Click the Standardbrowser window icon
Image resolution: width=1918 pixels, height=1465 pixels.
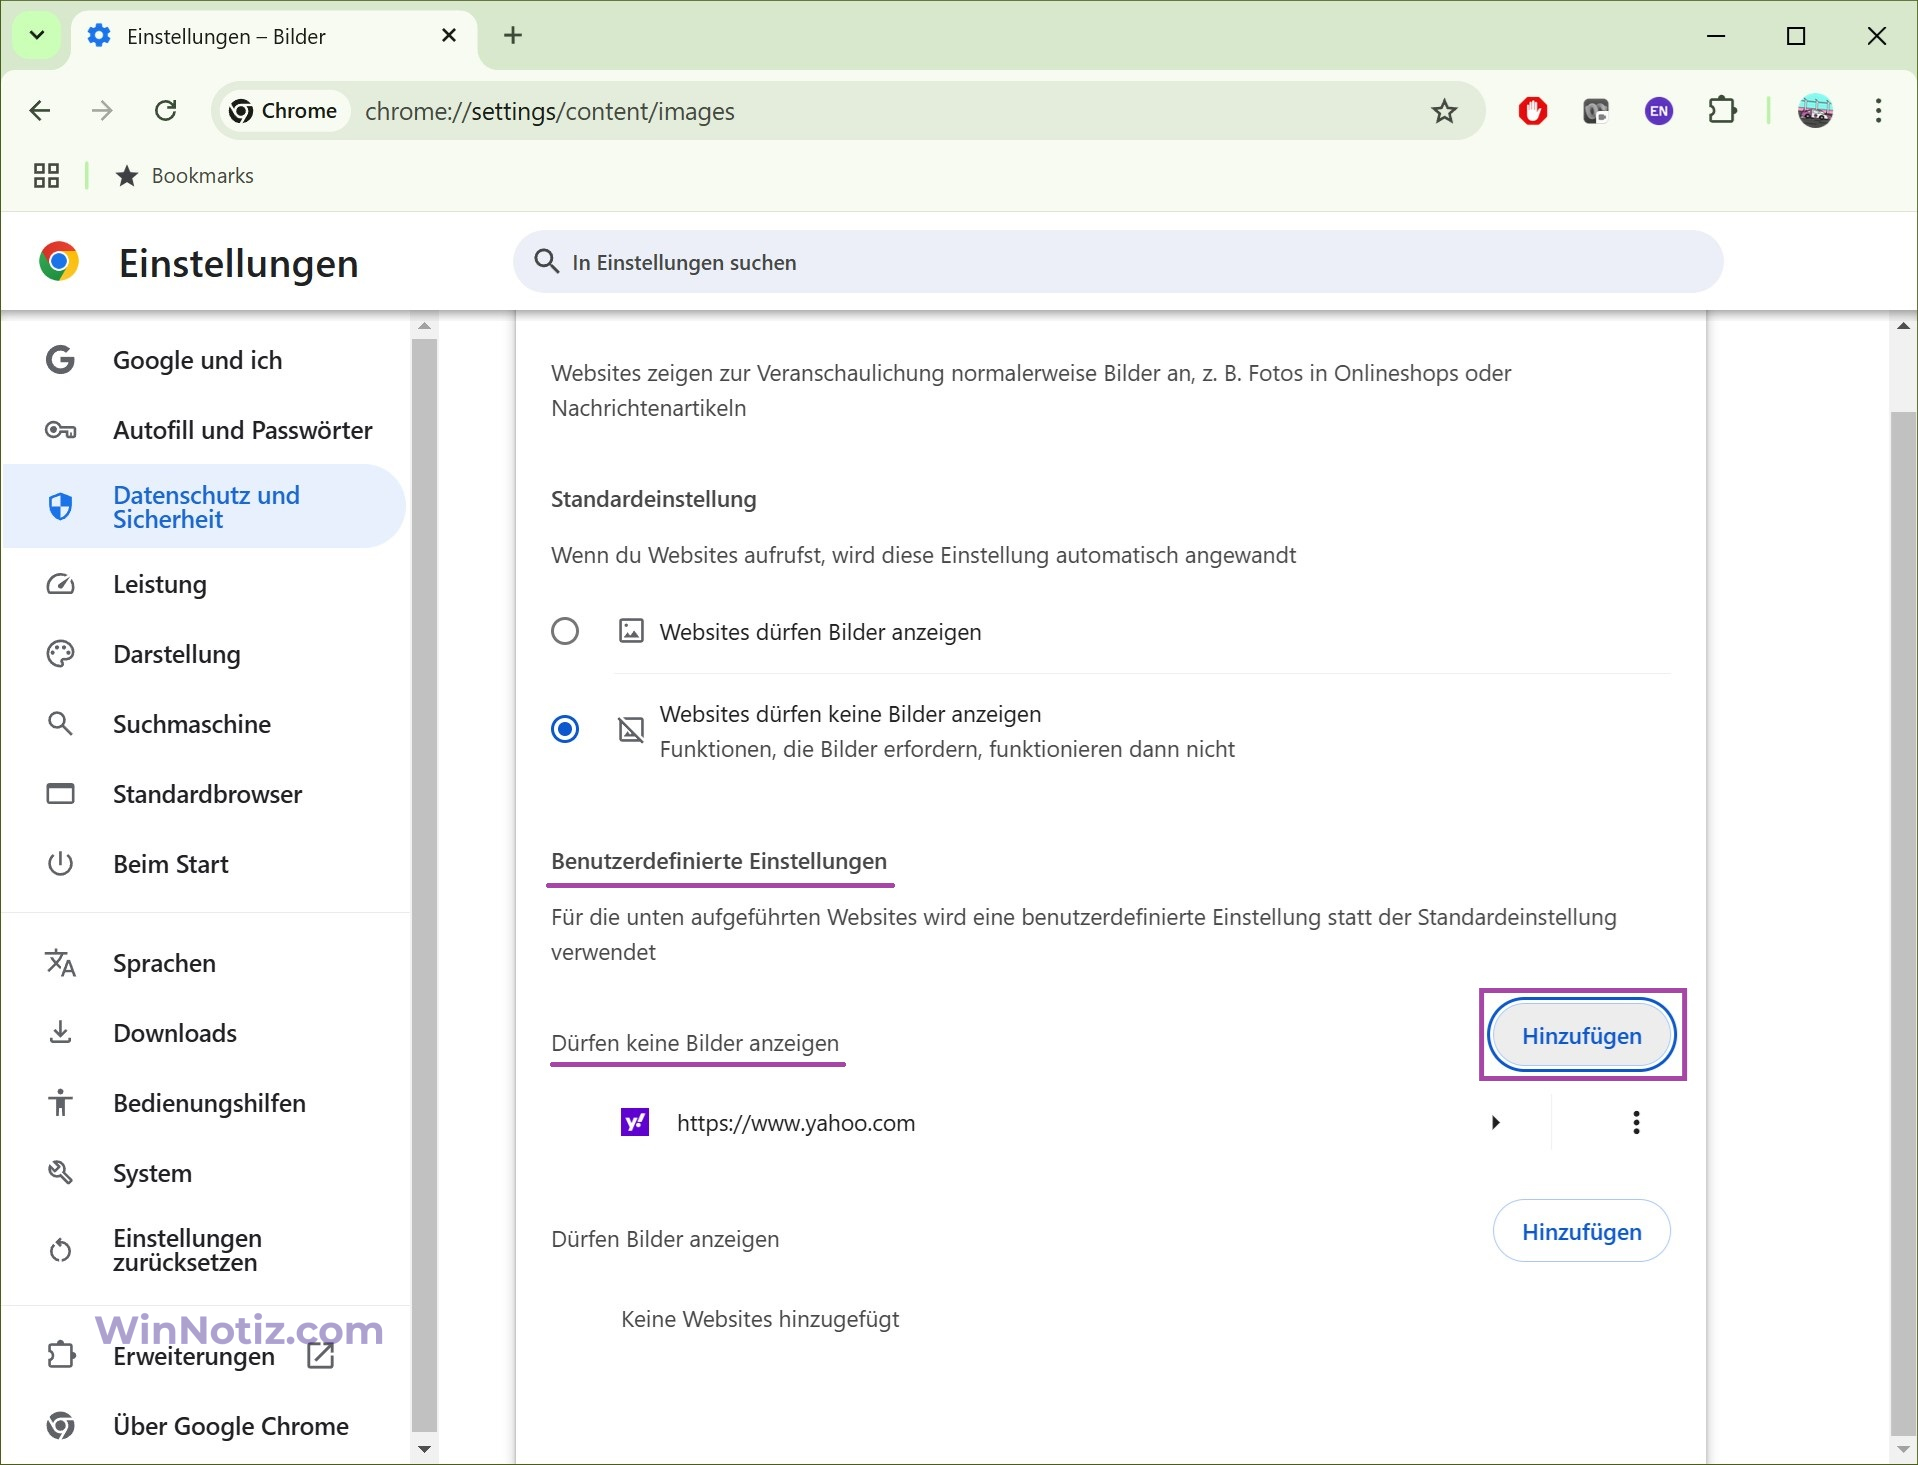pyautogui.click(x=60, y=794)
